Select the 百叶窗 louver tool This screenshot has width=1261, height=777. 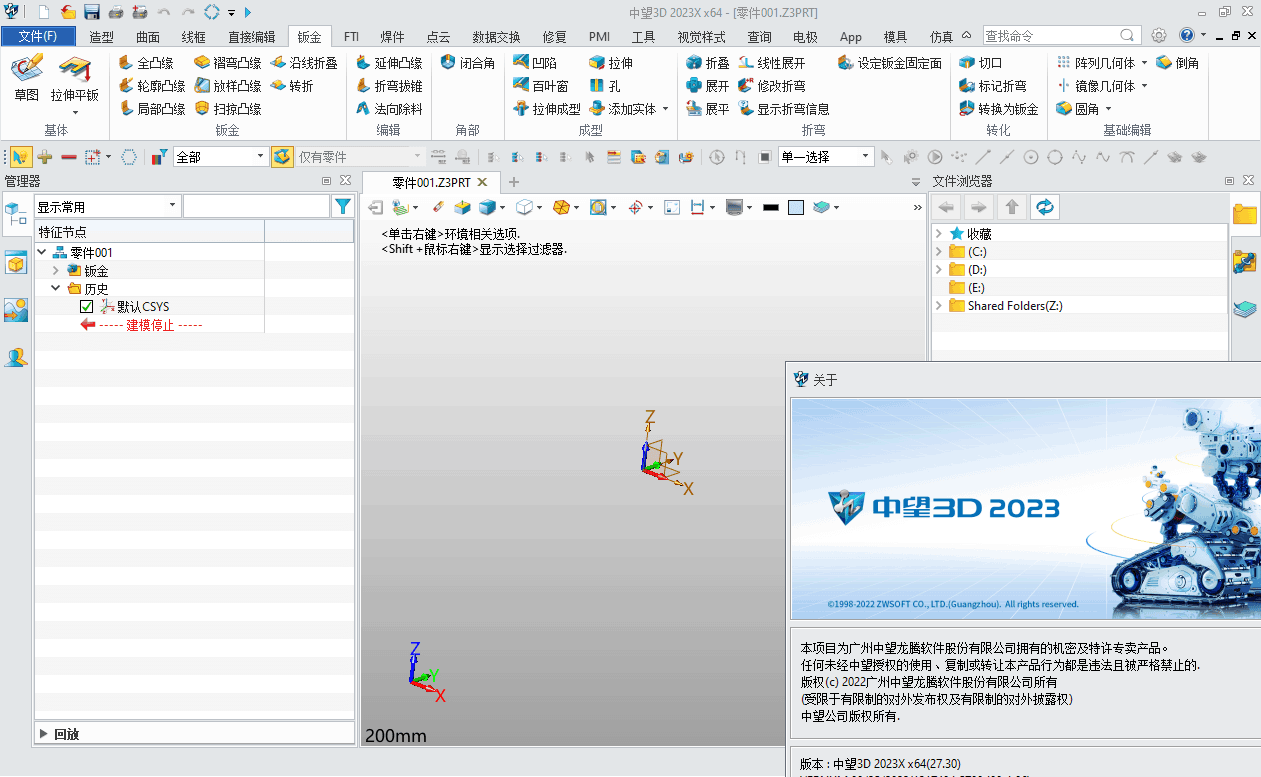click(540, 86)
